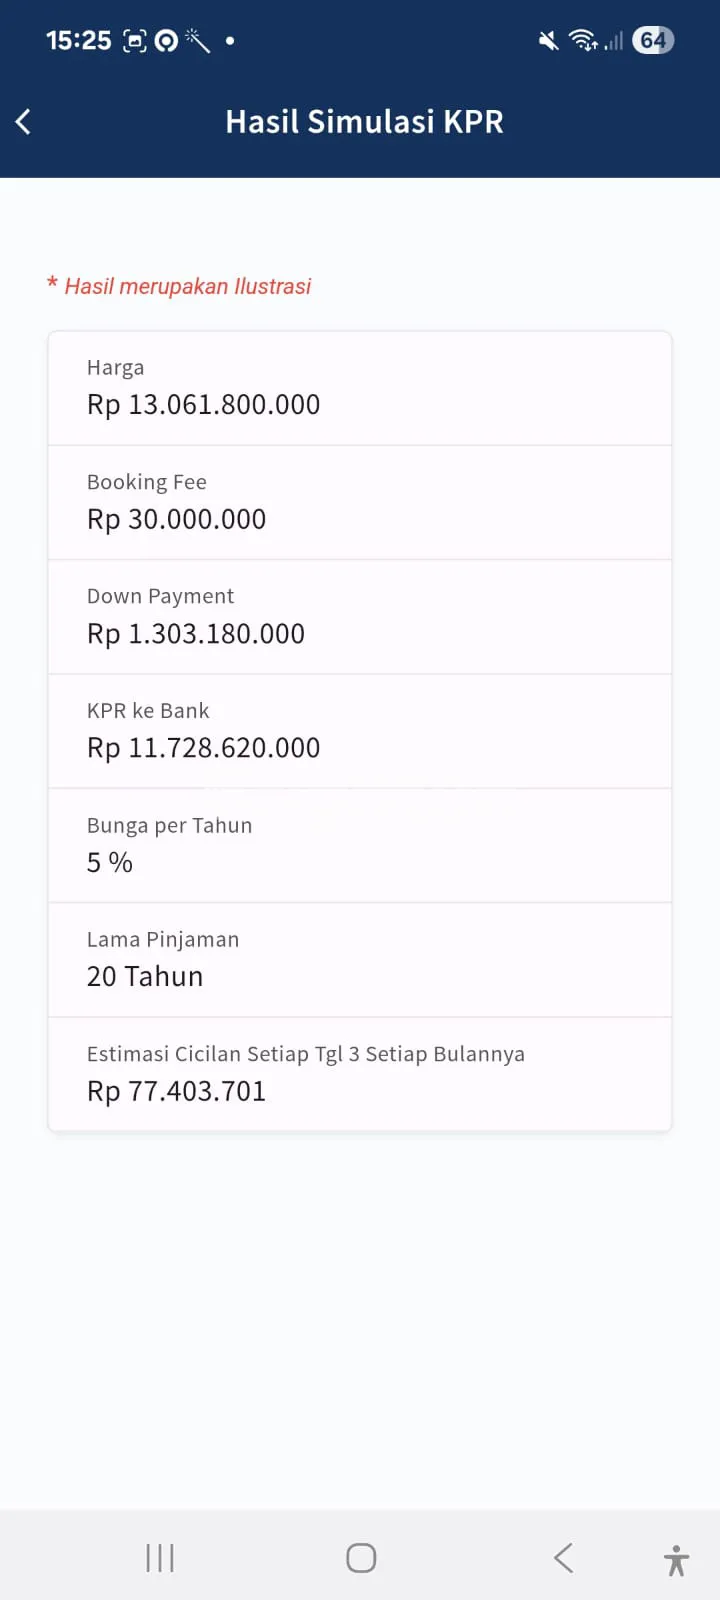Viewport: 720px width, 1600px height.
Task: Tap the Wi-Fi status icon
Action: 582,40
